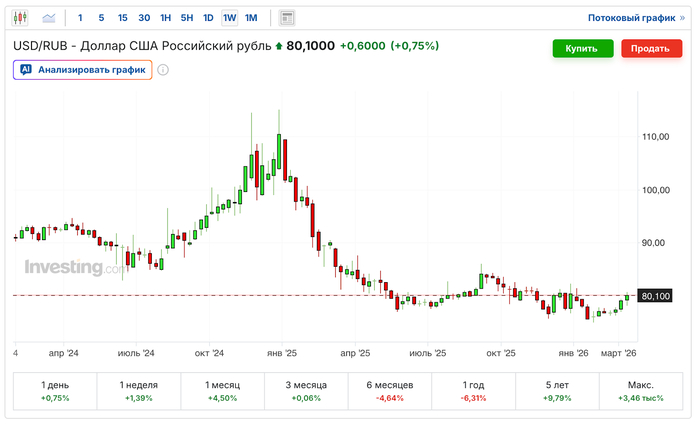Select the 5 лет performance period
Viewport: 700px width, 426px height.
(558, 391)
